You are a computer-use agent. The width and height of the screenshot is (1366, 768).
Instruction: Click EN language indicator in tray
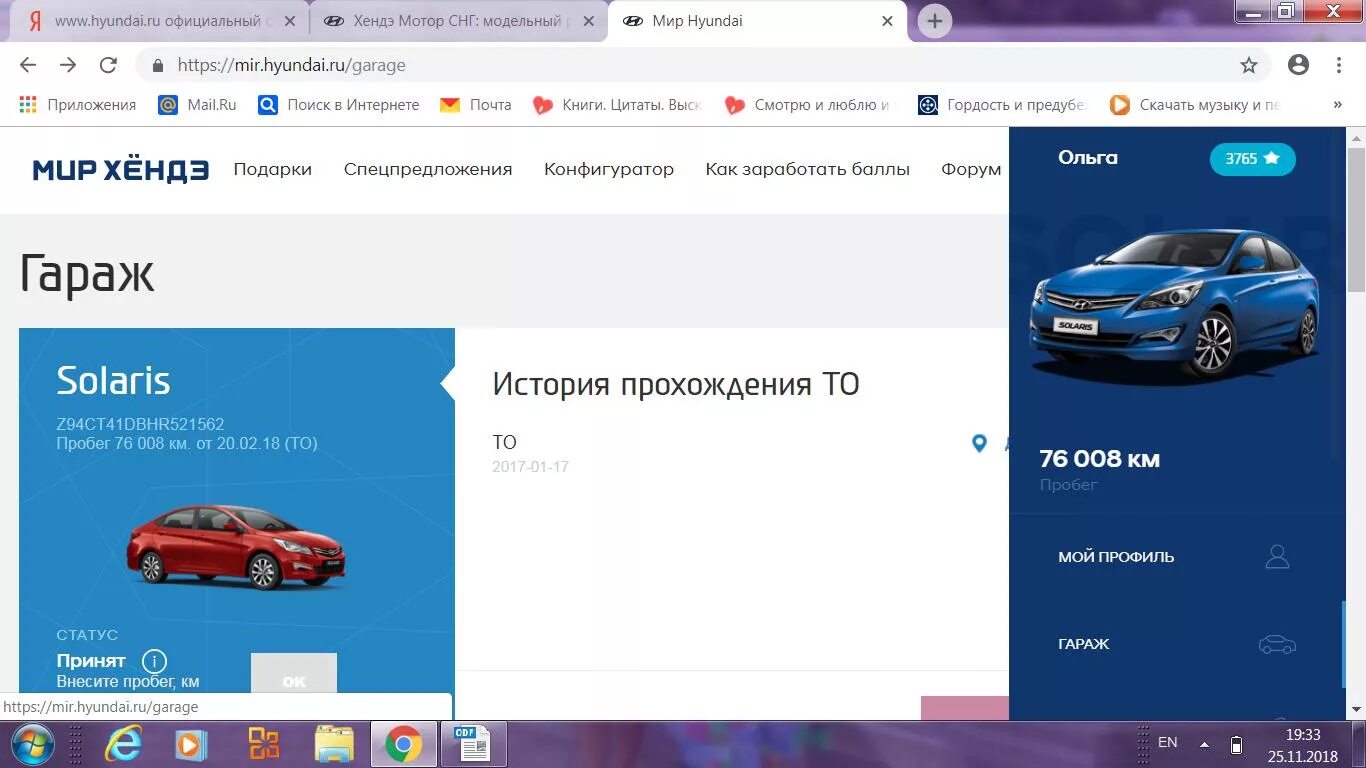(x=1167, y=743)
